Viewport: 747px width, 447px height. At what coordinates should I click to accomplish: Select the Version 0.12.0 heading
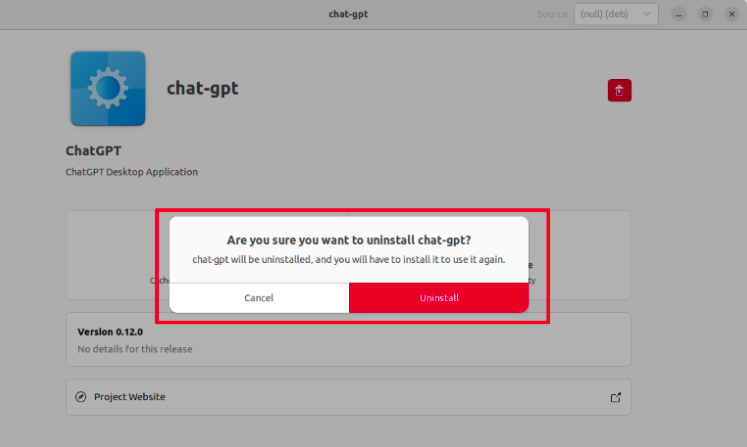click(110, 332)
